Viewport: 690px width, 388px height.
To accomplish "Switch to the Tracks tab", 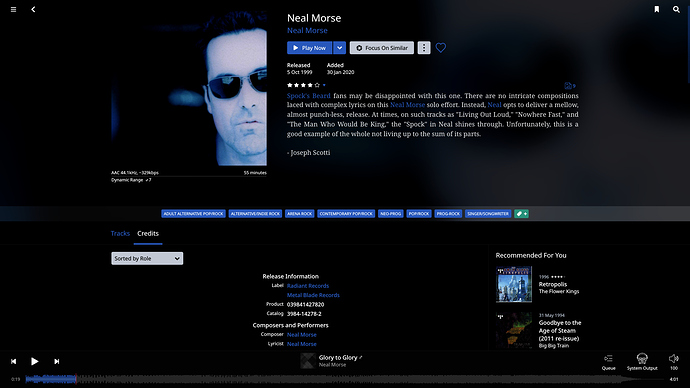I will [120, 234].
